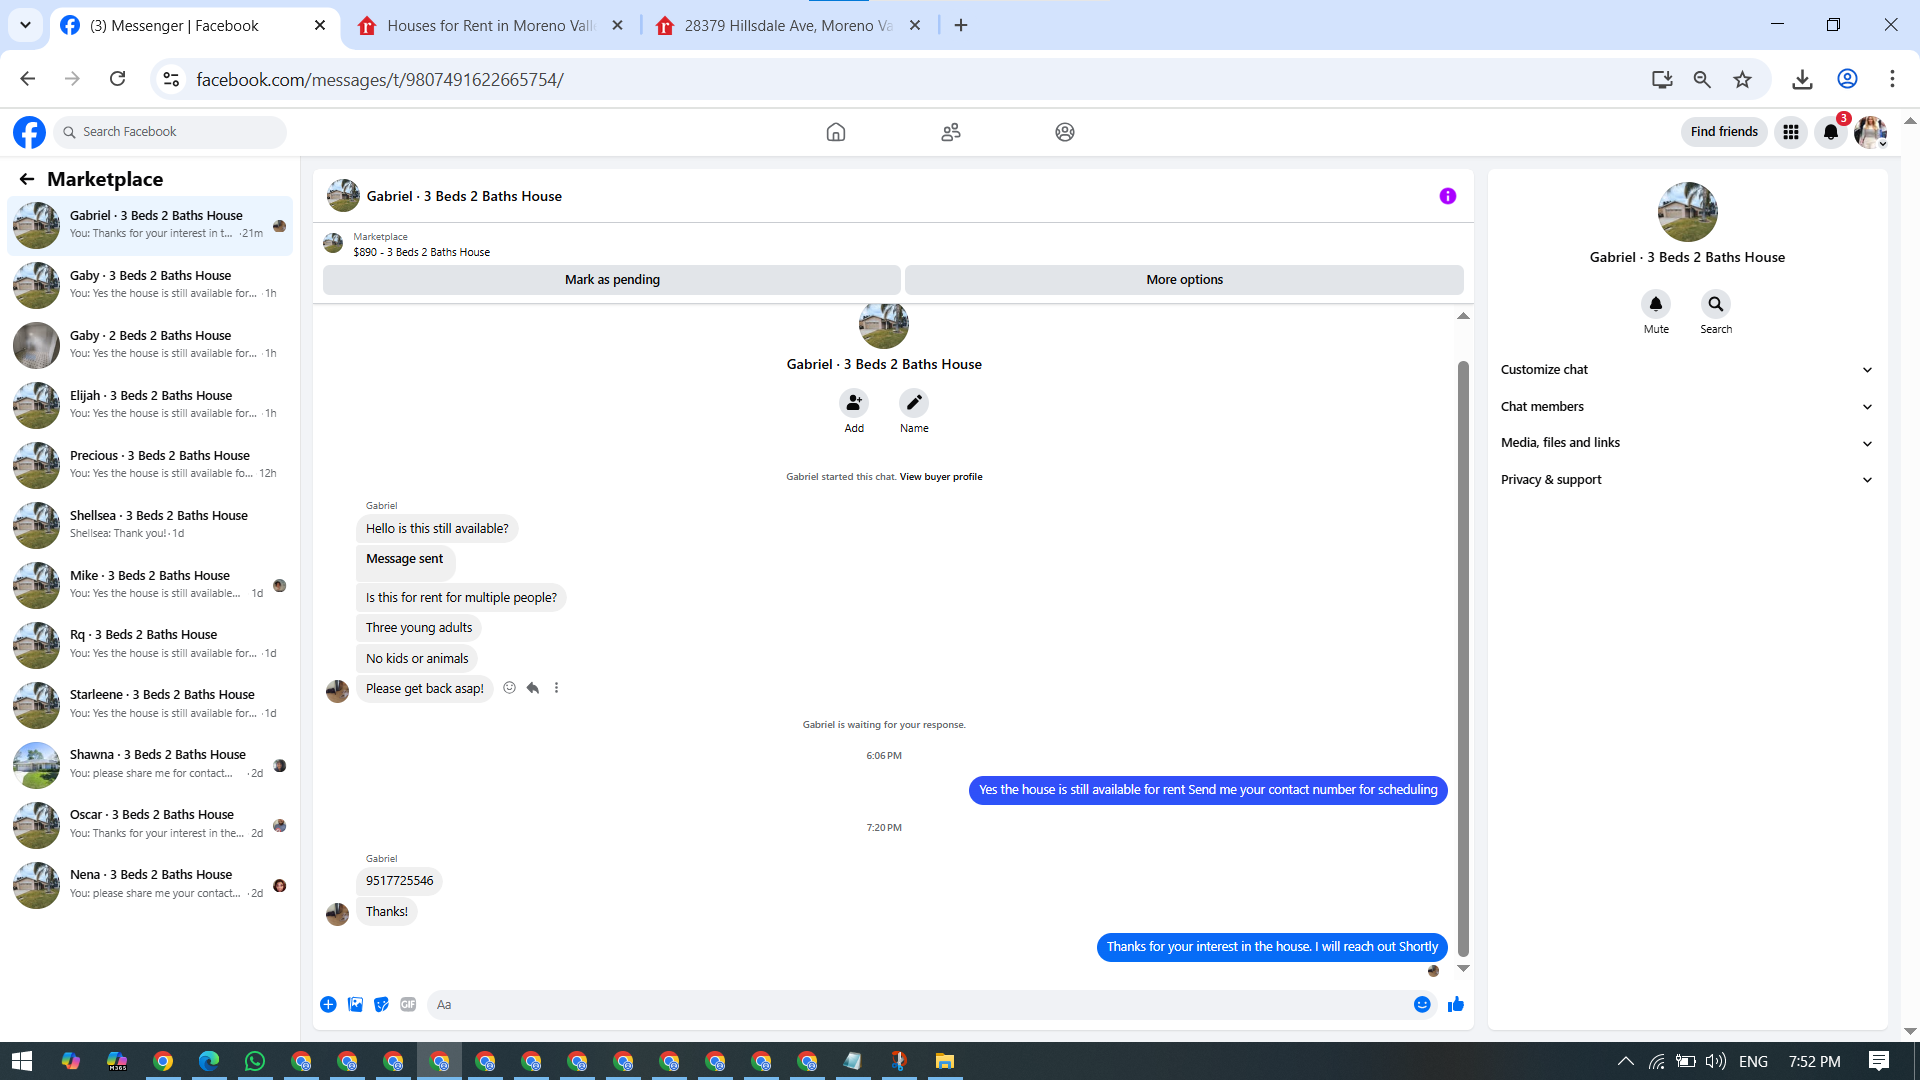This screenshot has height=1080, width=1920.
Task: Switch to Houses for Rent browser tab
Action: [490, 26]
